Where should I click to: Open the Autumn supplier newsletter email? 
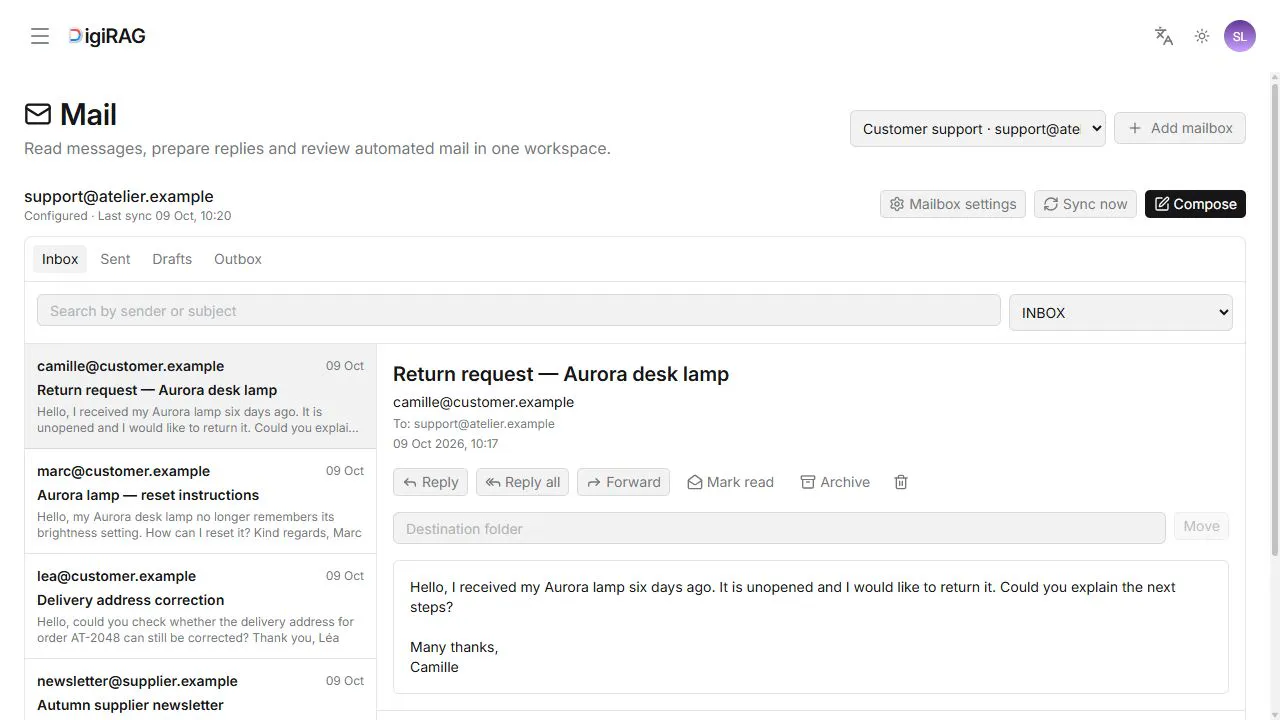[x=201, y=690]
